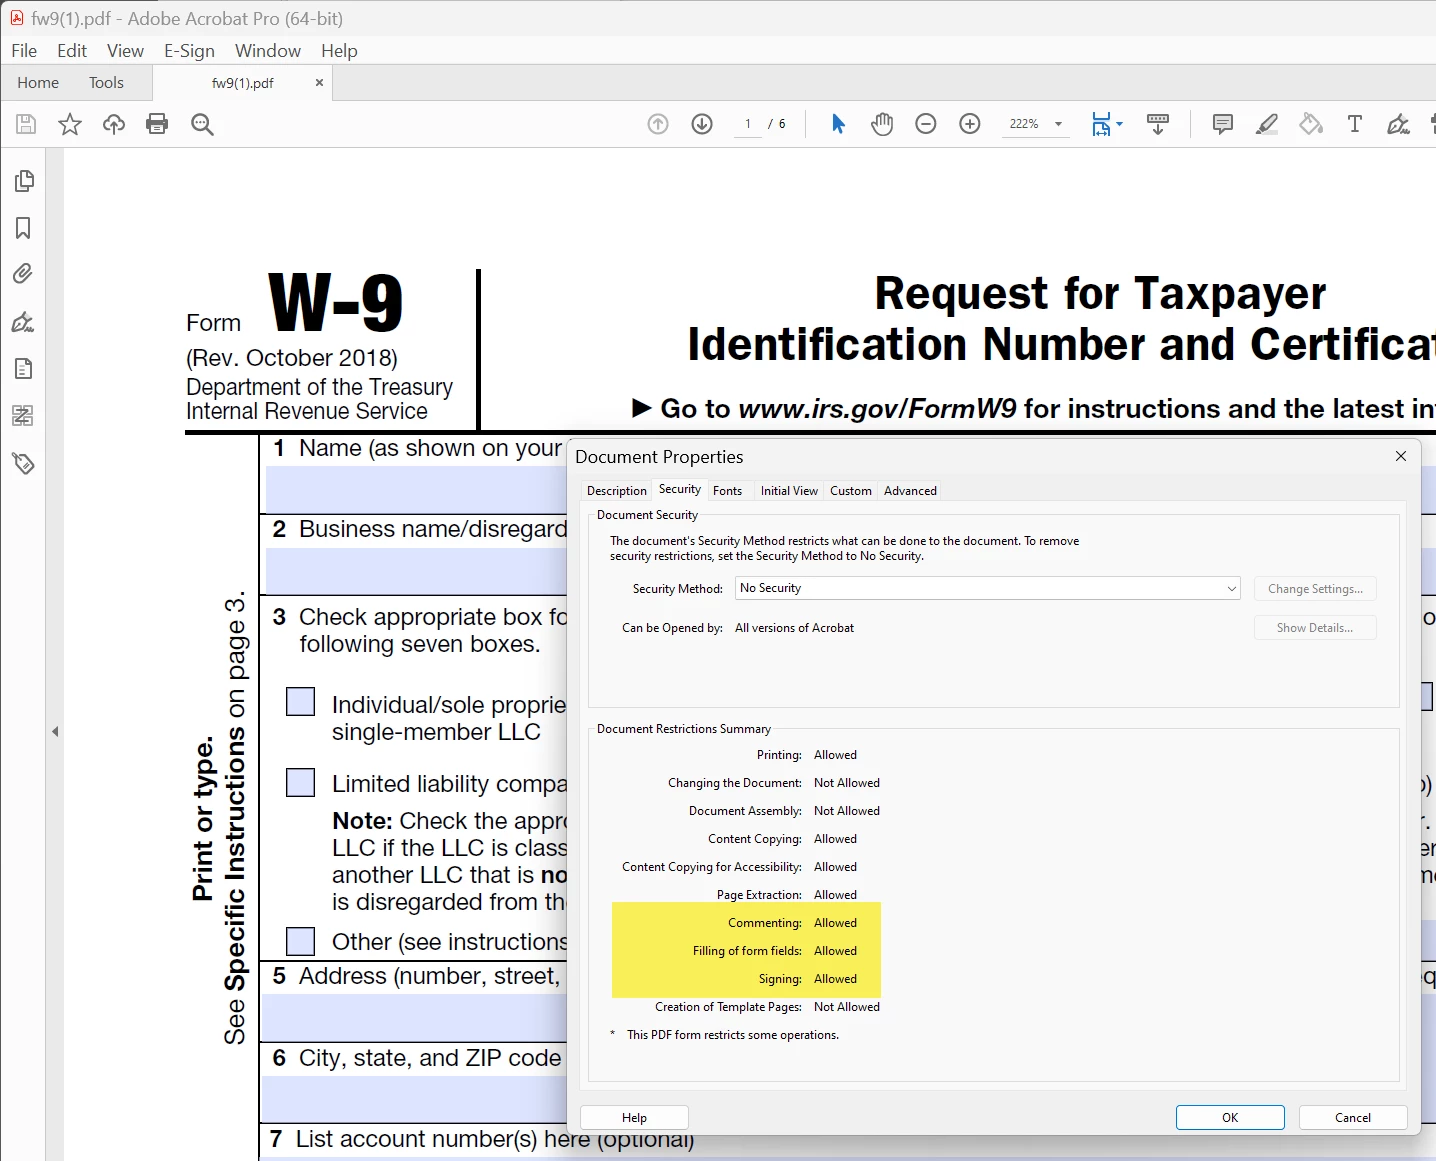This screenshot has height=1161, width=1436.
Task: Click OK in Document Properties
Action: pyautogui.click(x=1230, y=1118)
